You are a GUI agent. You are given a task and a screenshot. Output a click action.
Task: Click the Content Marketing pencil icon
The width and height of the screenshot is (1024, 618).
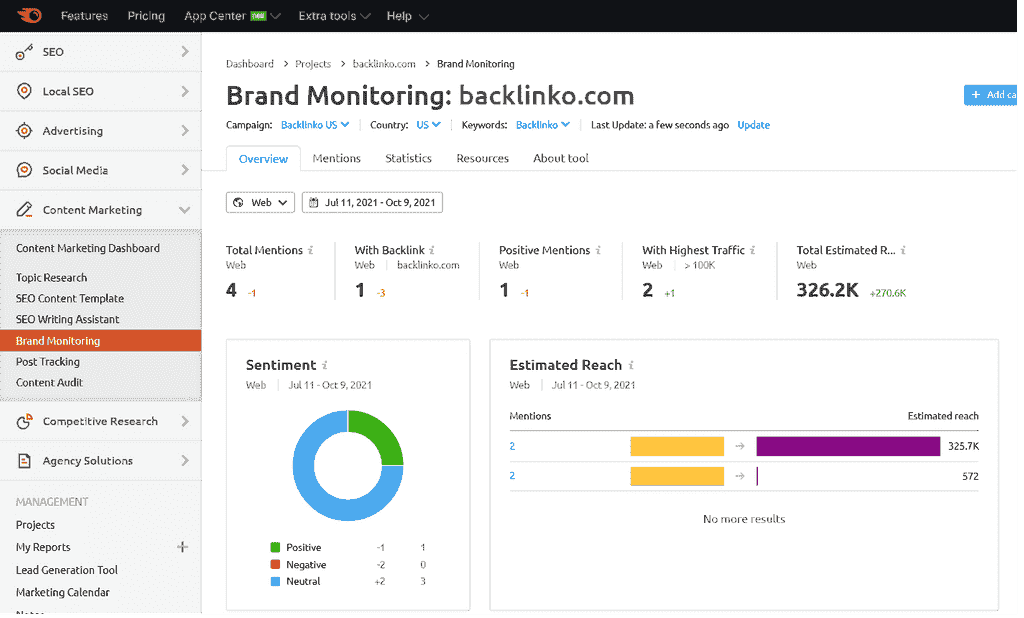point(24,210)
